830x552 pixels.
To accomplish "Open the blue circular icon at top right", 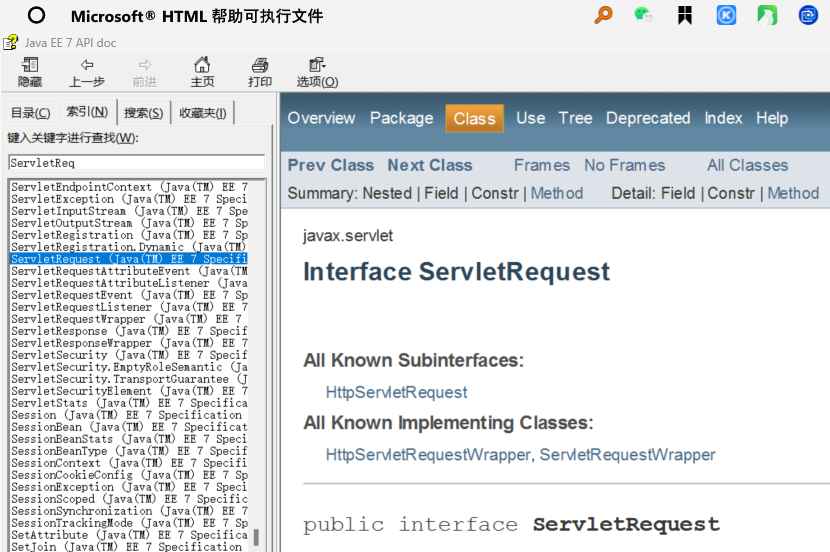I will pos(808,15).
